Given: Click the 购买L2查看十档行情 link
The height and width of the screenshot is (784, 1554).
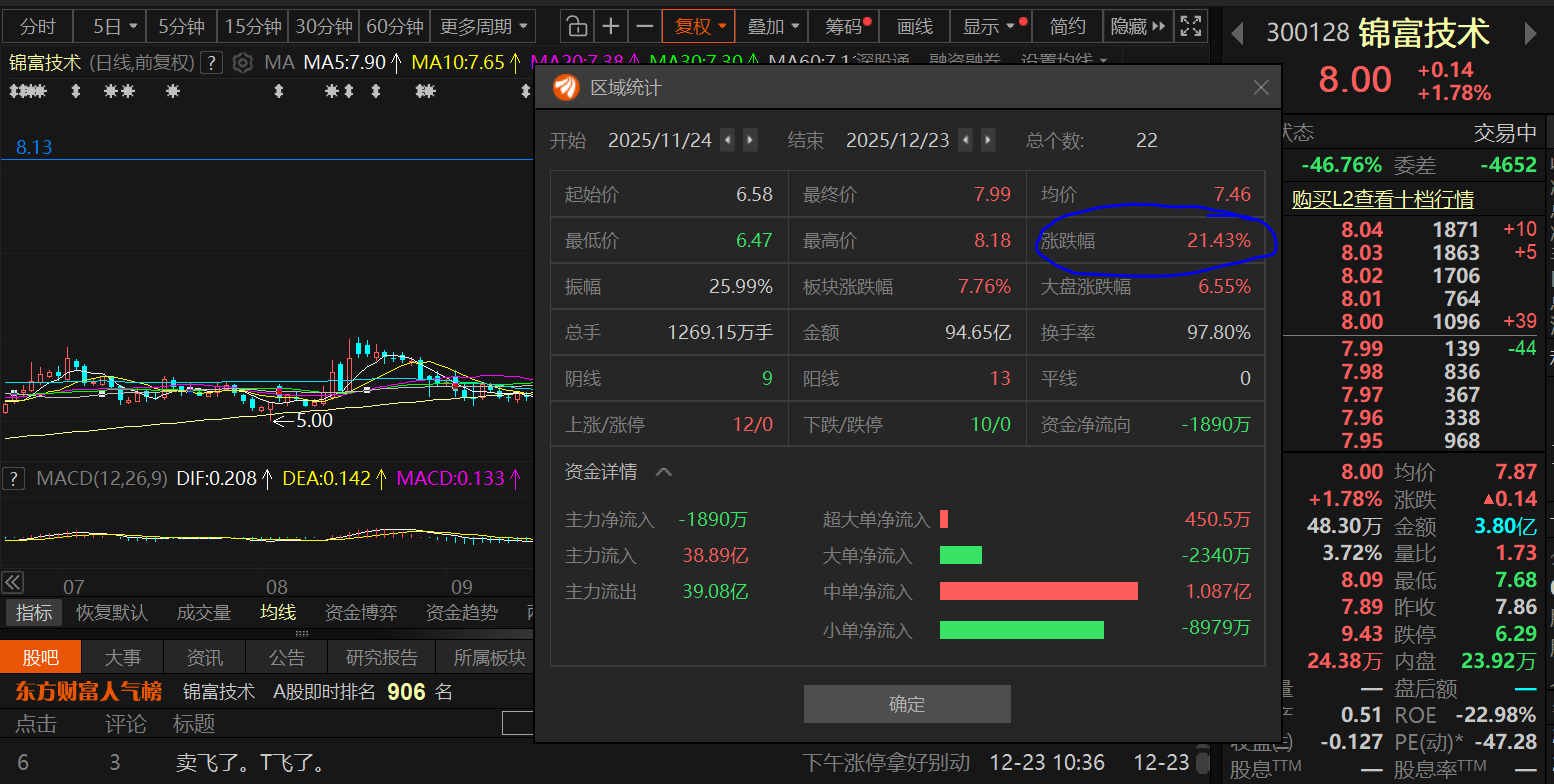Looking at the screenshot, I should pos(1382,200).
